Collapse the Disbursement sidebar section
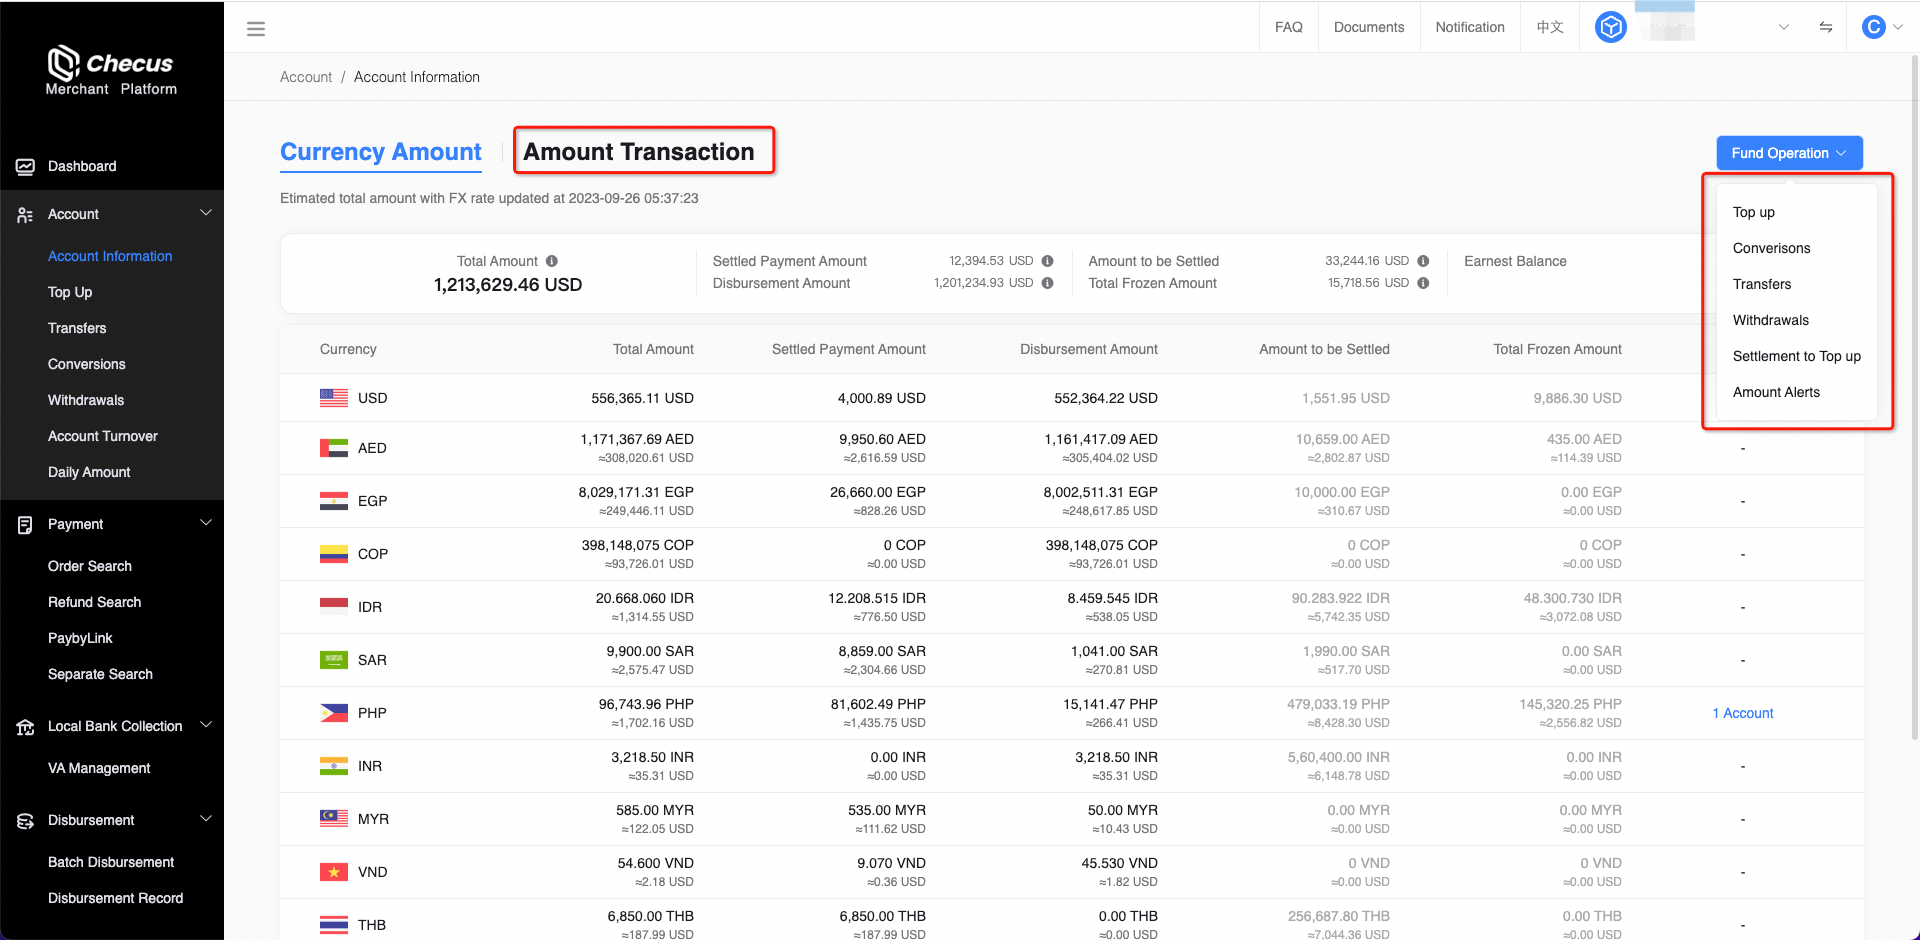This screenshot has height=940, width=1920. coord(206,819)
